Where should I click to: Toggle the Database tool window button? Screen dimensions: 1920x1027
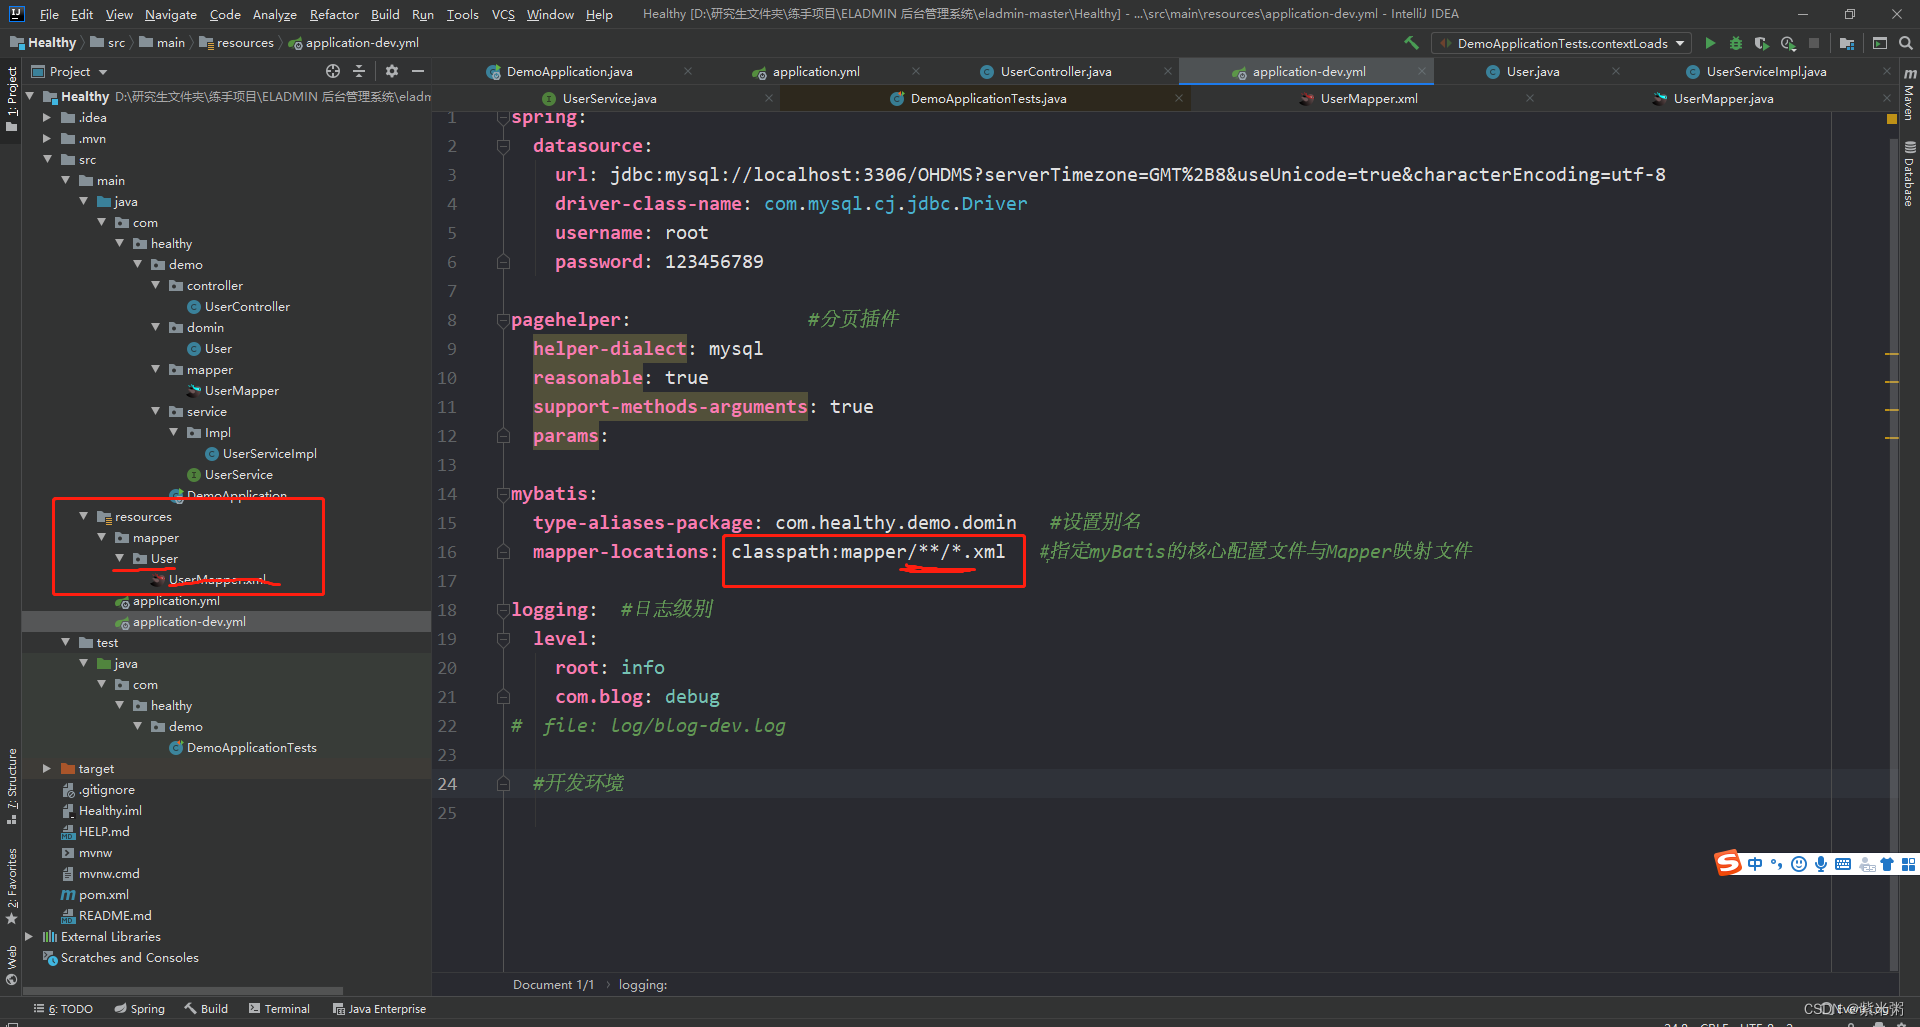[x=1909, y=174]
